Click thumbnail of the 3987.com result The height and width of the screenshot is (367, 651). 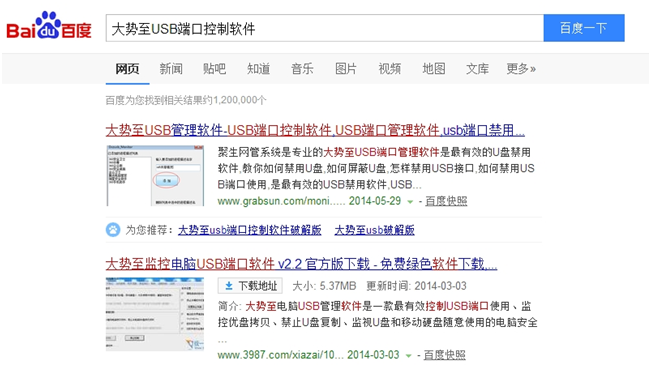click(155, 314)
